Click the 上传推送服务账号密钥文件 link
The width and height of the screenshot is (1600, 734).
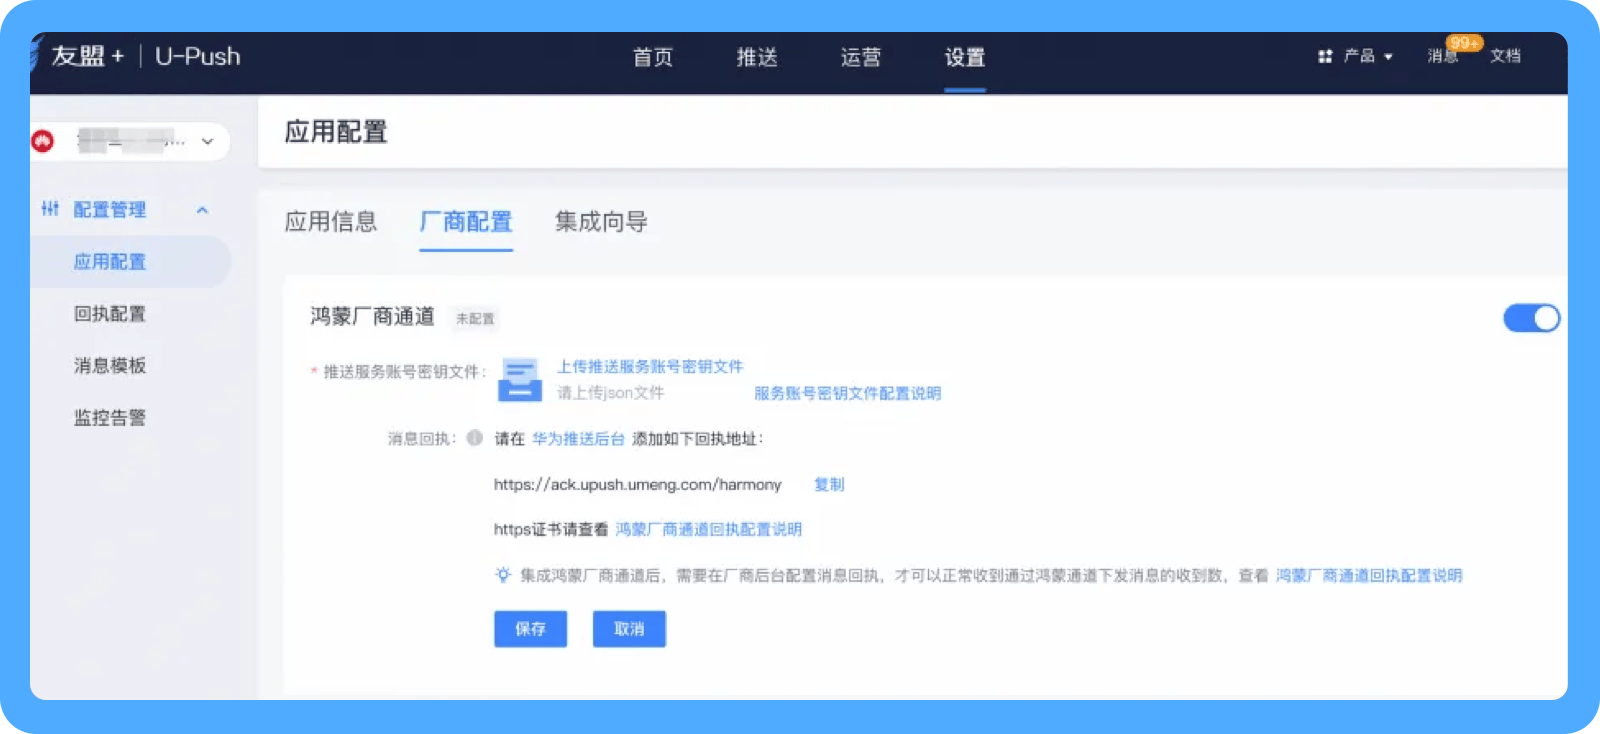coord(650,367)
